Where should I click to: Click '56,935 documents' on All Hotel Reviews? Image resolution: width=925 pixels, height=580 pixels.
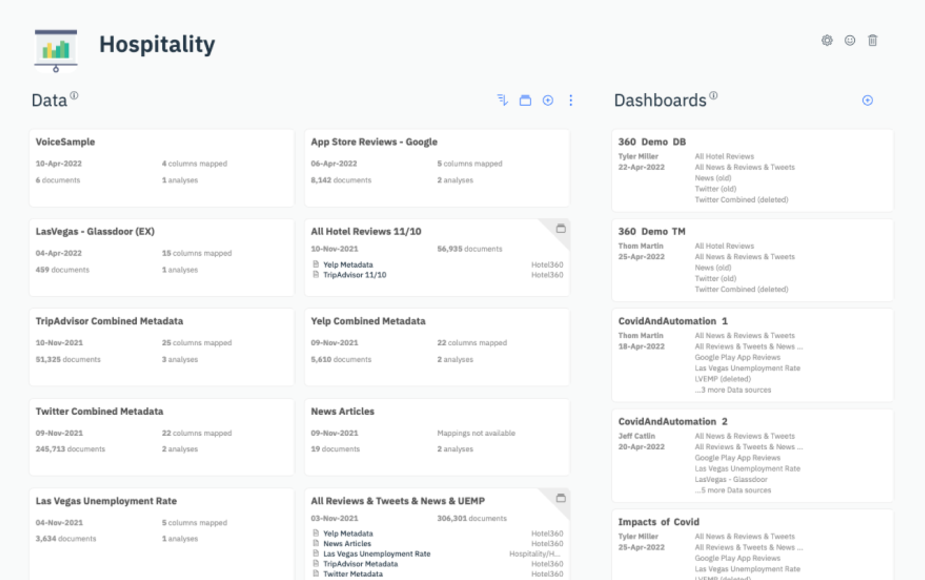click(470, 249)
